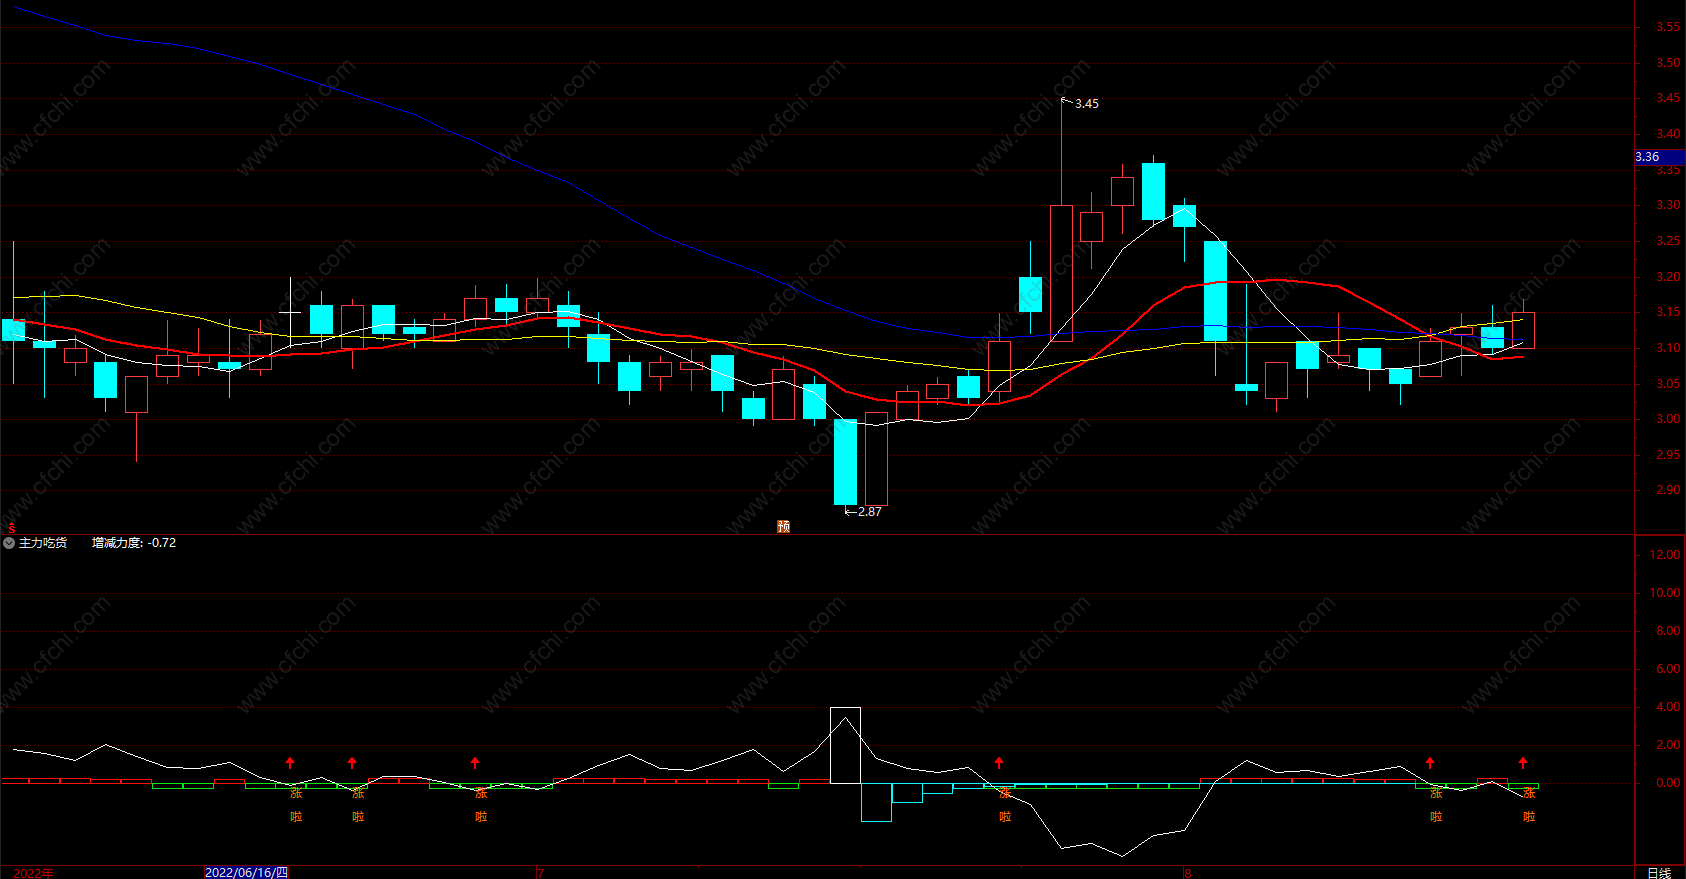Select the cyan candle bottoming at 2.87
Screen dimensions: 1686x879
[x=845, y=462]
